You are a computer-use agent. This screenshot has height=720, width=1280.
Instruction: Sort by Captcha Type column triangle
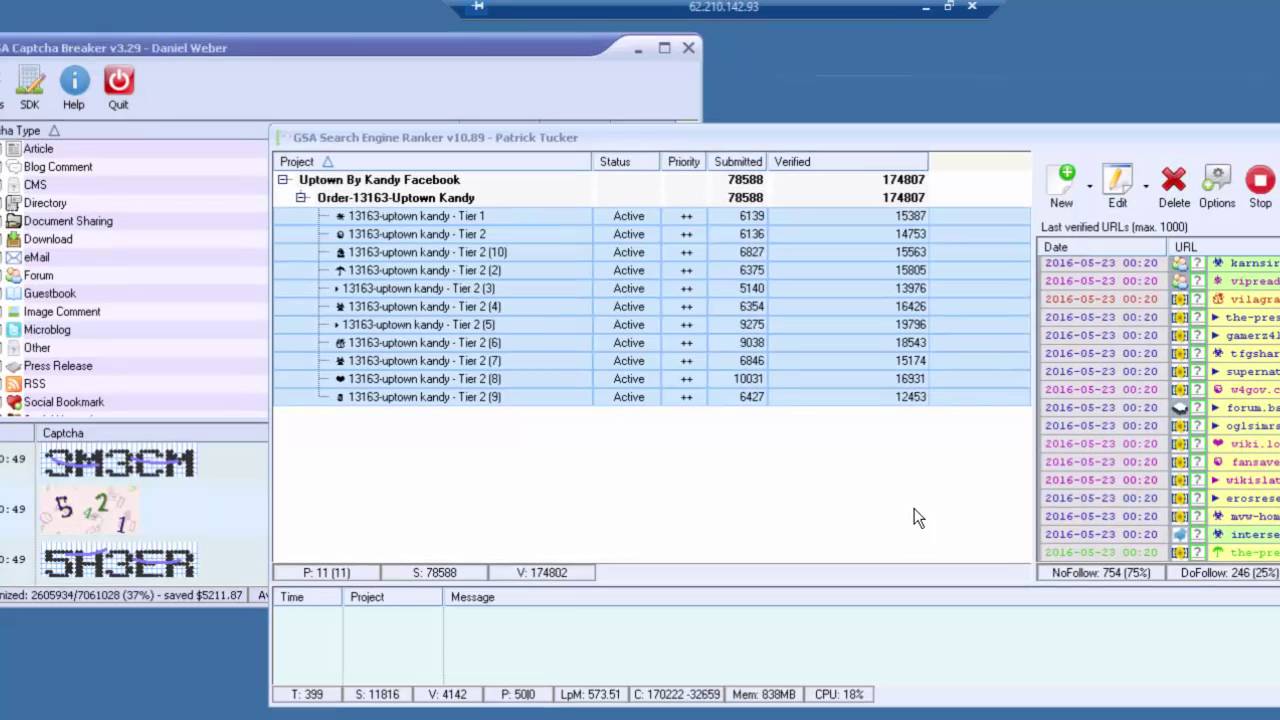tap(54, 131)
